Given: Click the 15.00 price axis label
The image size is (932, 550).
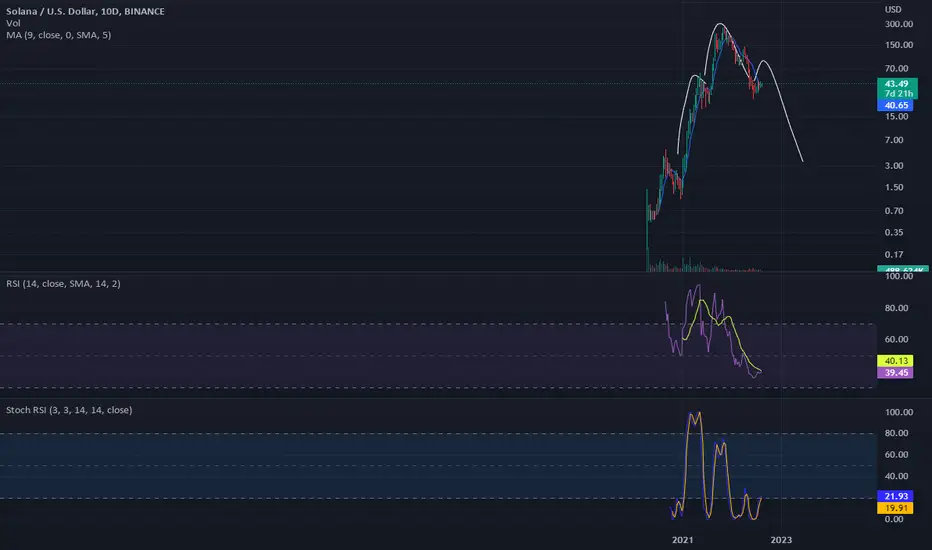Looking at the screenshot, I should pos(896,117).
